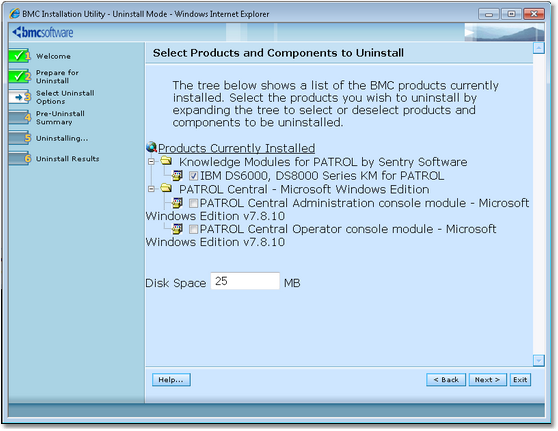Close the BMC Installation Utility window
Image resolution: width=558 pixels, height=431 pixels.
(x=533, y=14)
